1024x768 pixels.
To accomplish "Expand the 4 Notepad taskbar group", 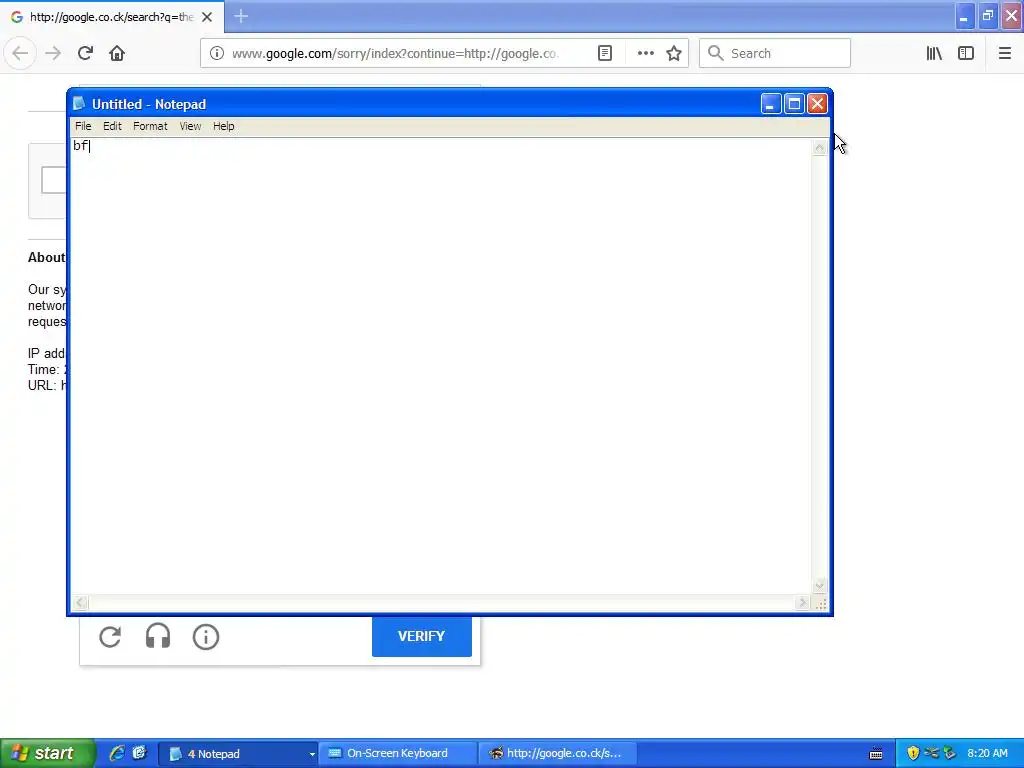I will 238,754.
